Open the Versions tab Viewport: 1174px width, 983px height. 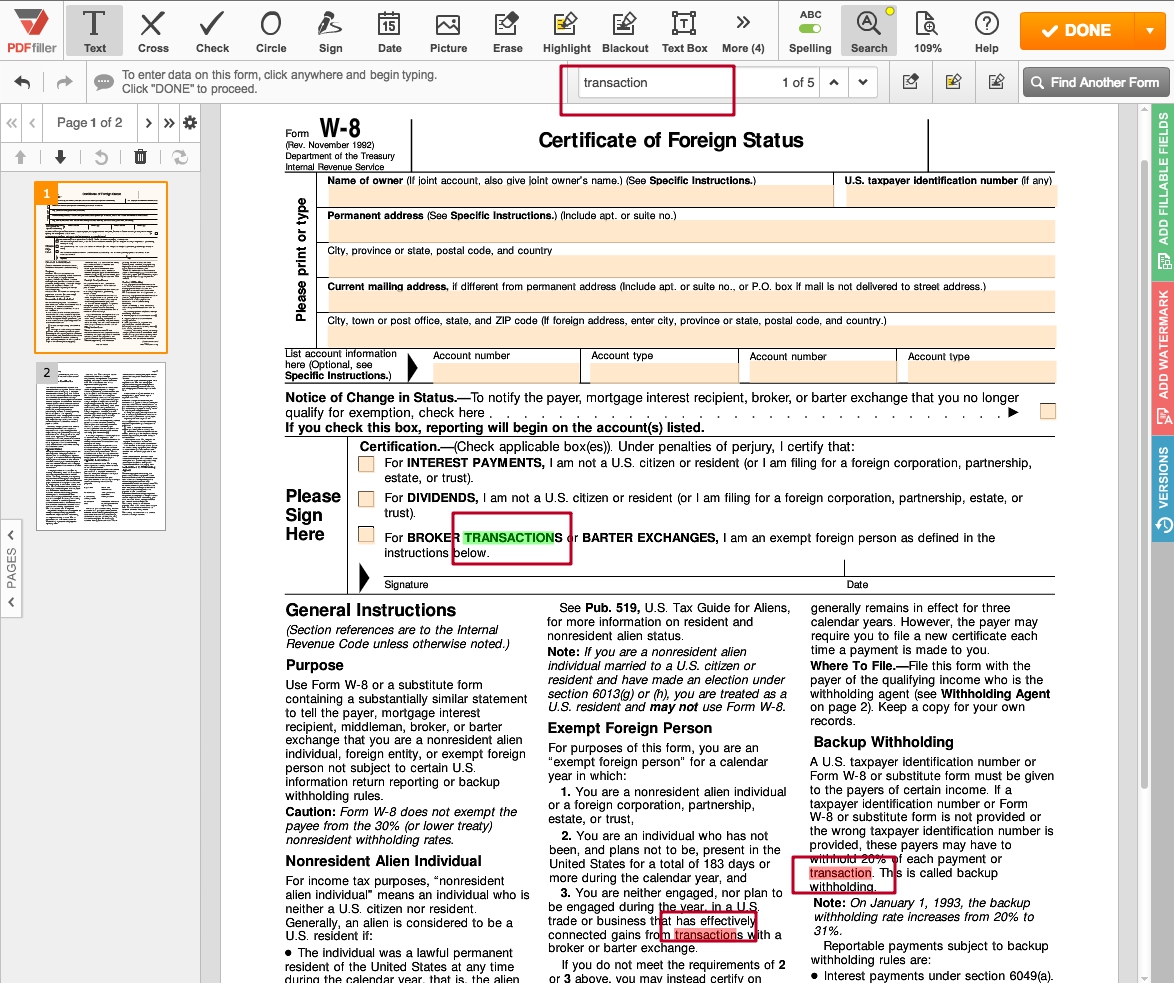(1163, 488)
